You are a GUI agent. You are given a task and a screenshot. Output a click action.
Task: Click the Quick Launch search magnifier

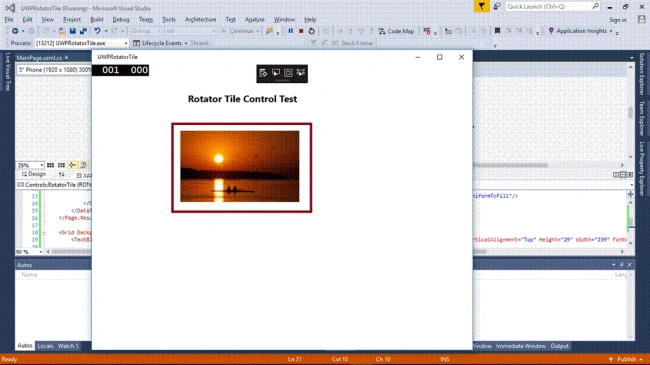[596, 6]
